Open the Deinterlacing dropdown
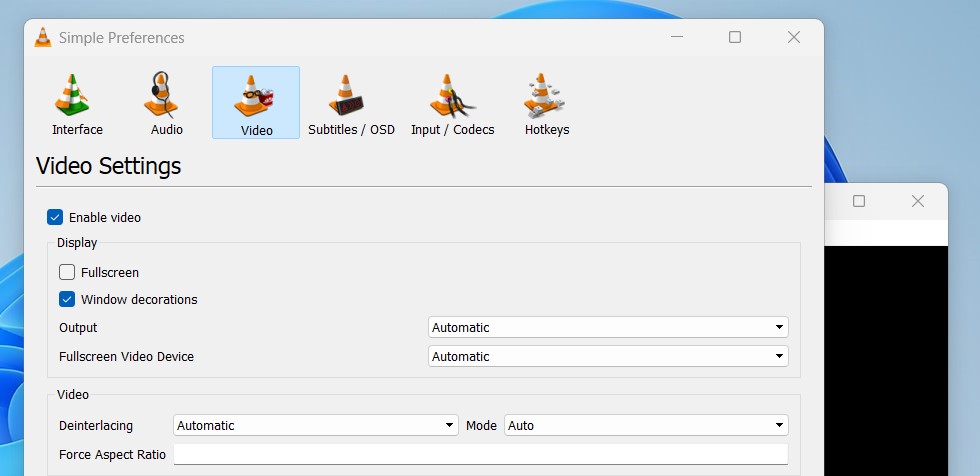The image size is (980, 476). pos(316,425)
